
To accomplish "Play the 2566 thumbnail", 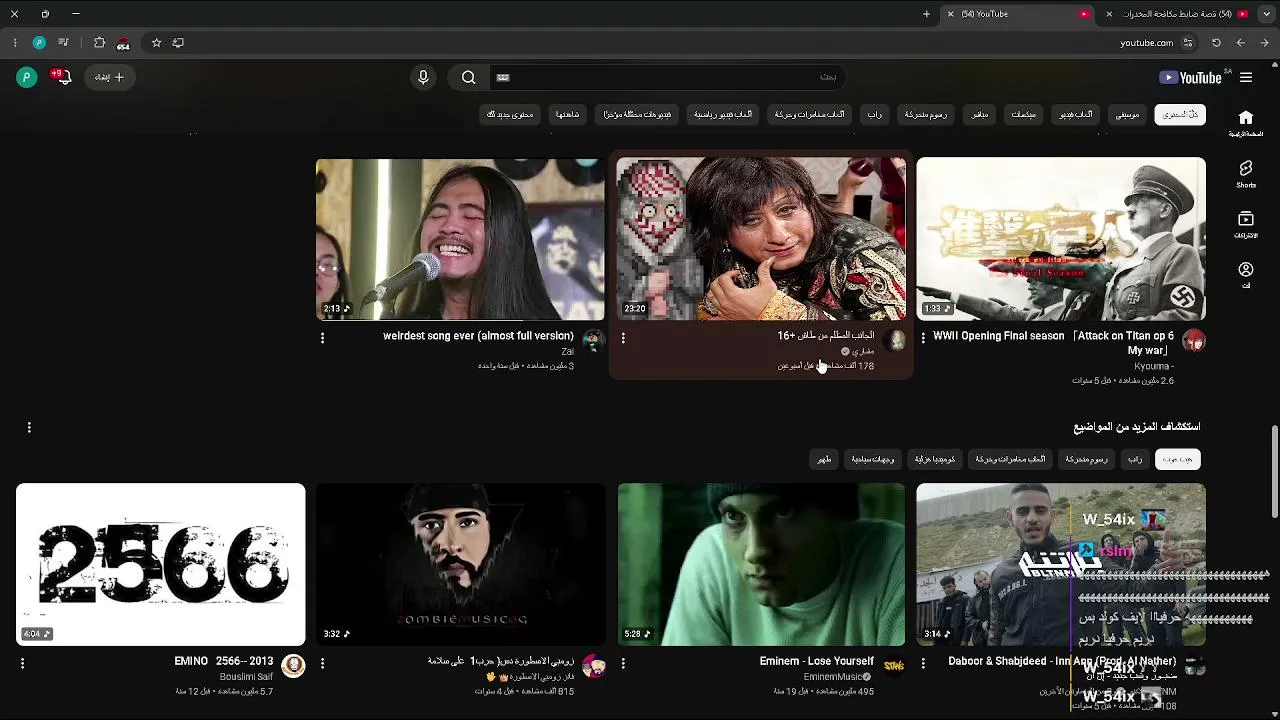I will pos(160,565).
